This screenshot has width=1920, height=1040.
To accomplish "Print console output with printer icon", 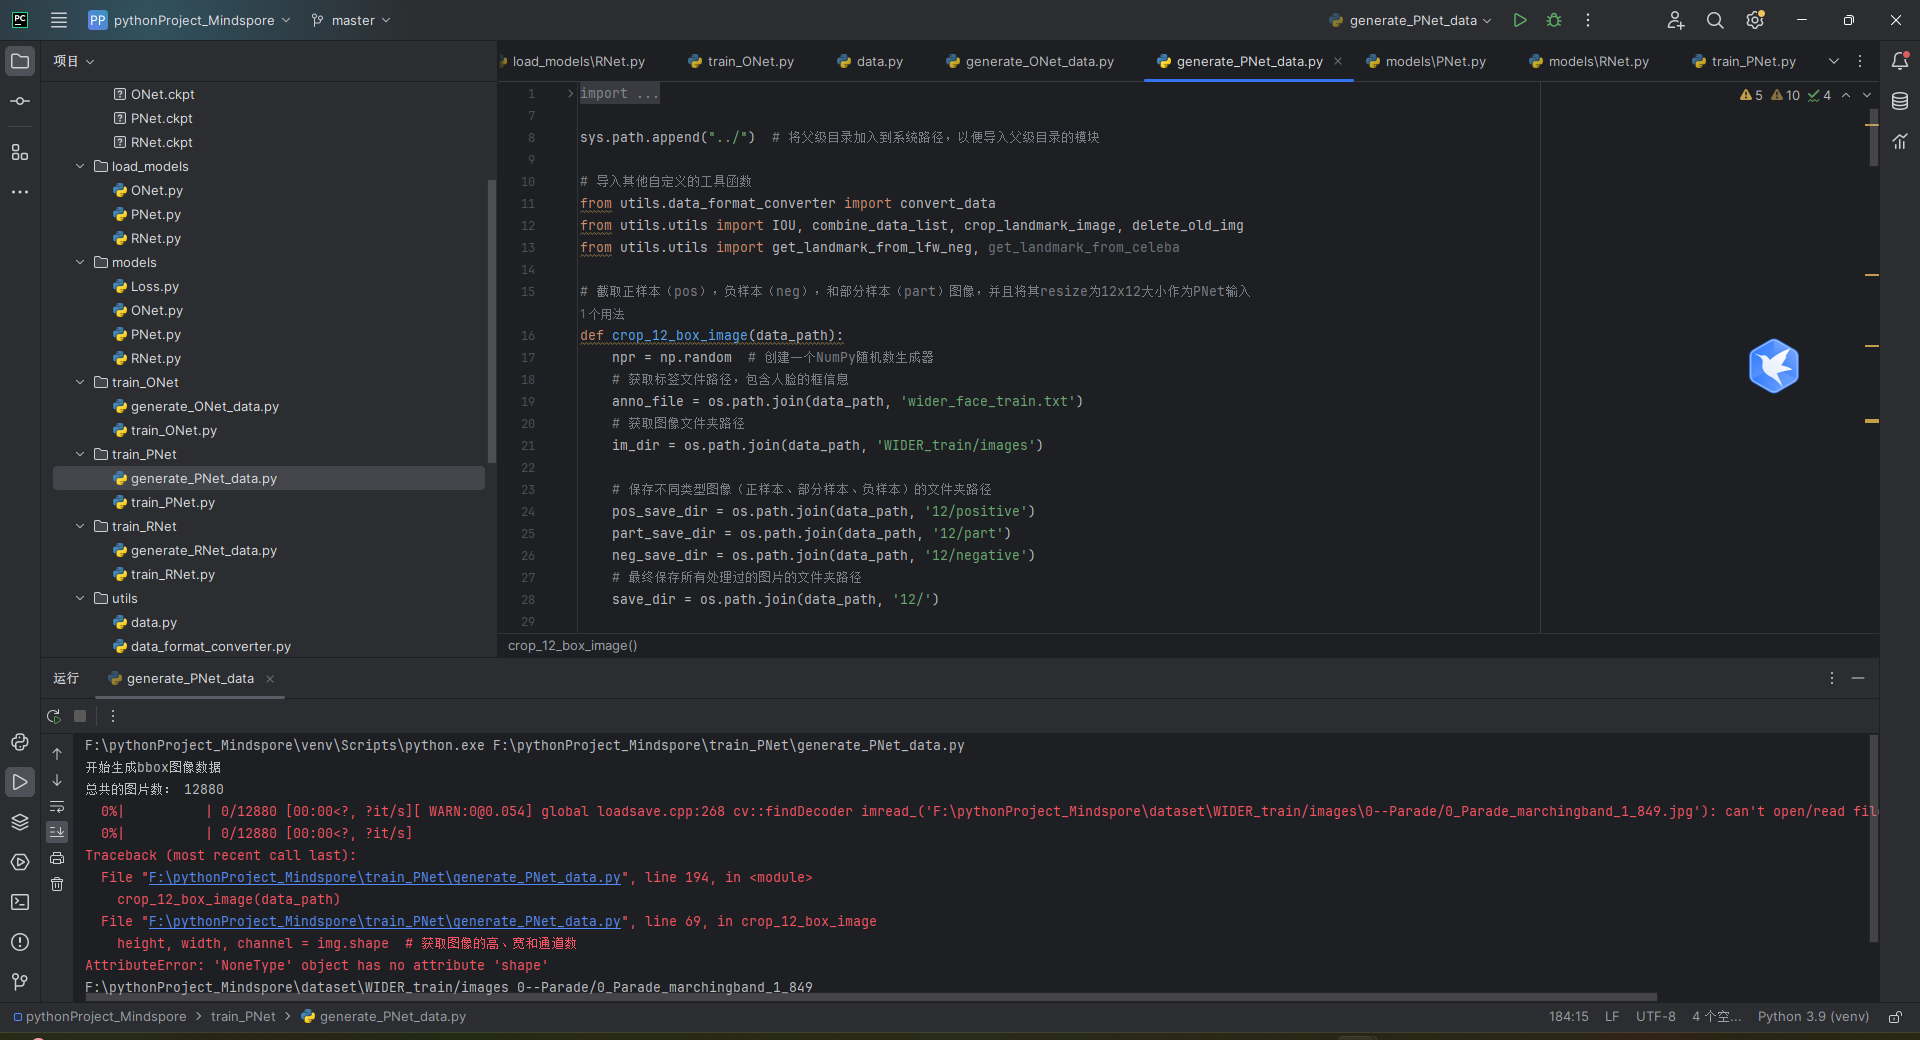I will coord(57,858).
